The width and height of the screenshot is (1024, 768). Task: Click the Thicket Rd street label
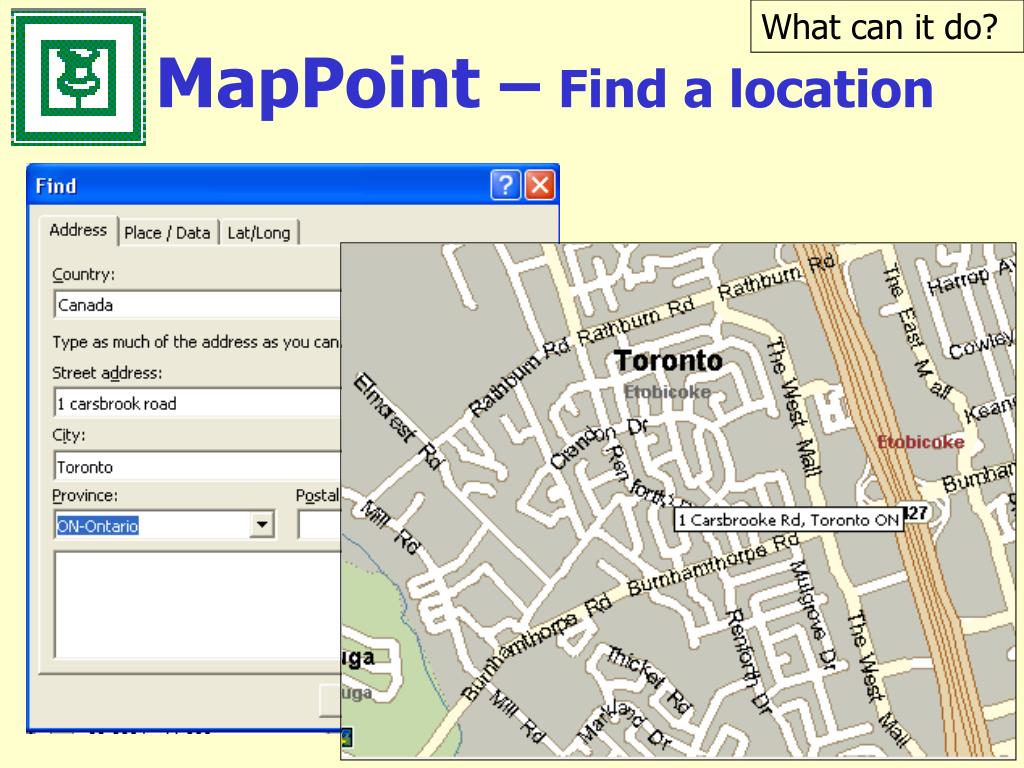648,679
